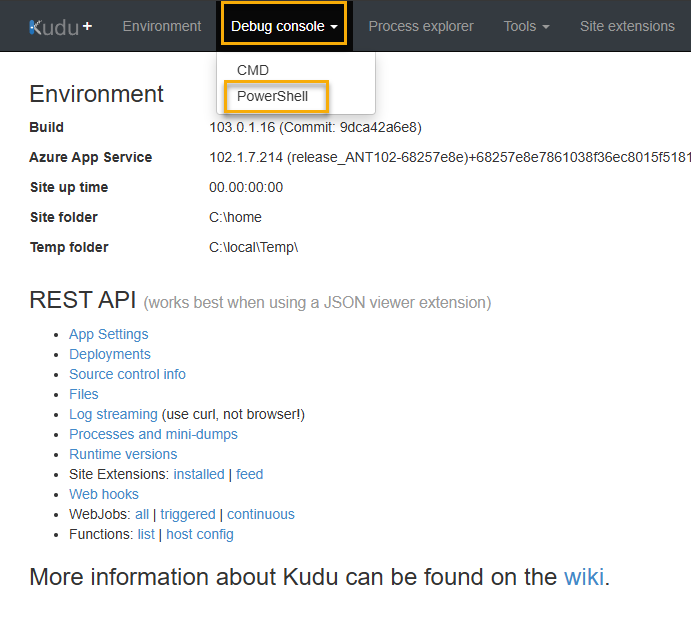691x620 pixels.
Task: View continuous WebJobs link
Action: (x=261, y=514)
